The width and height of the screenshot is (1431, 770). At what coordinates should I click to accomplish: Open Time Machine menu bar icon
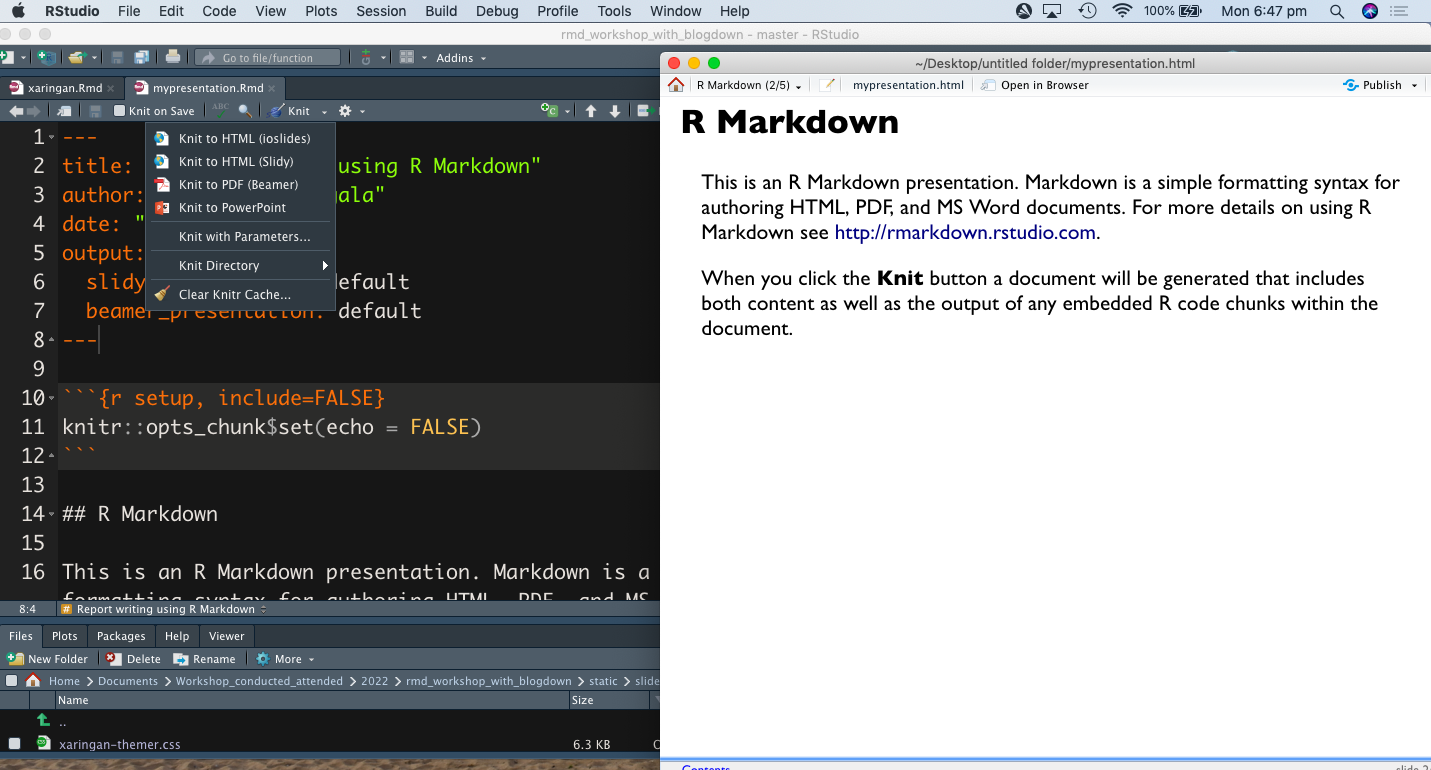click(1088, 11)
